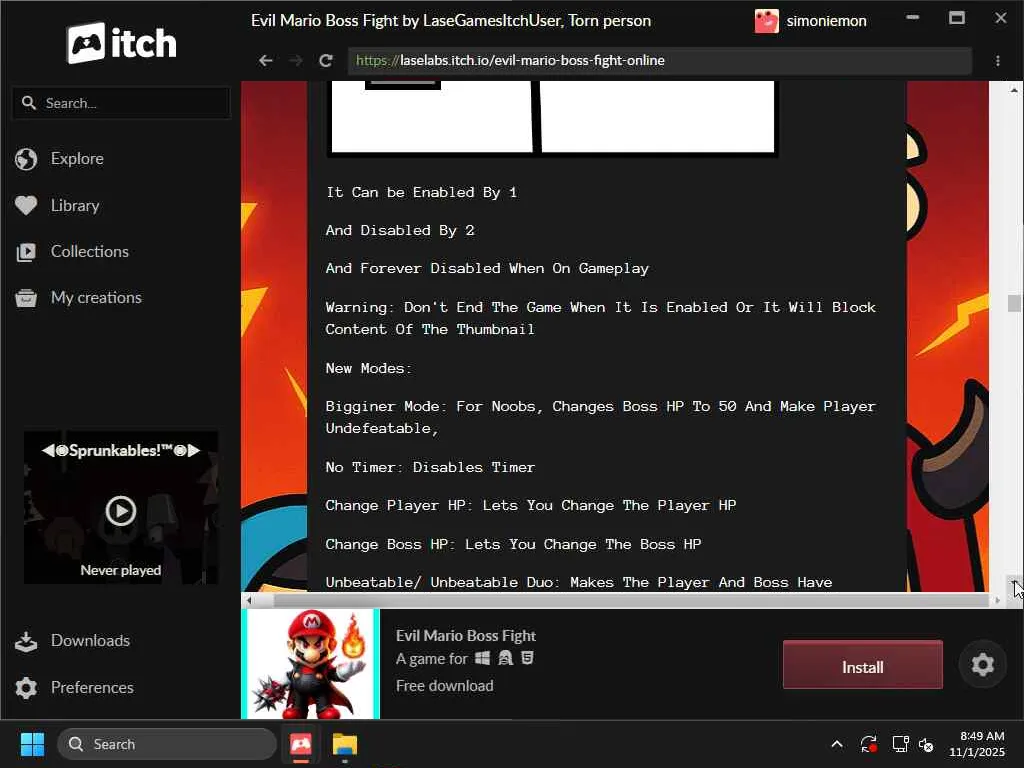Click the sync status tray icon
1024x768 pixels.
[x=869, y=744]
